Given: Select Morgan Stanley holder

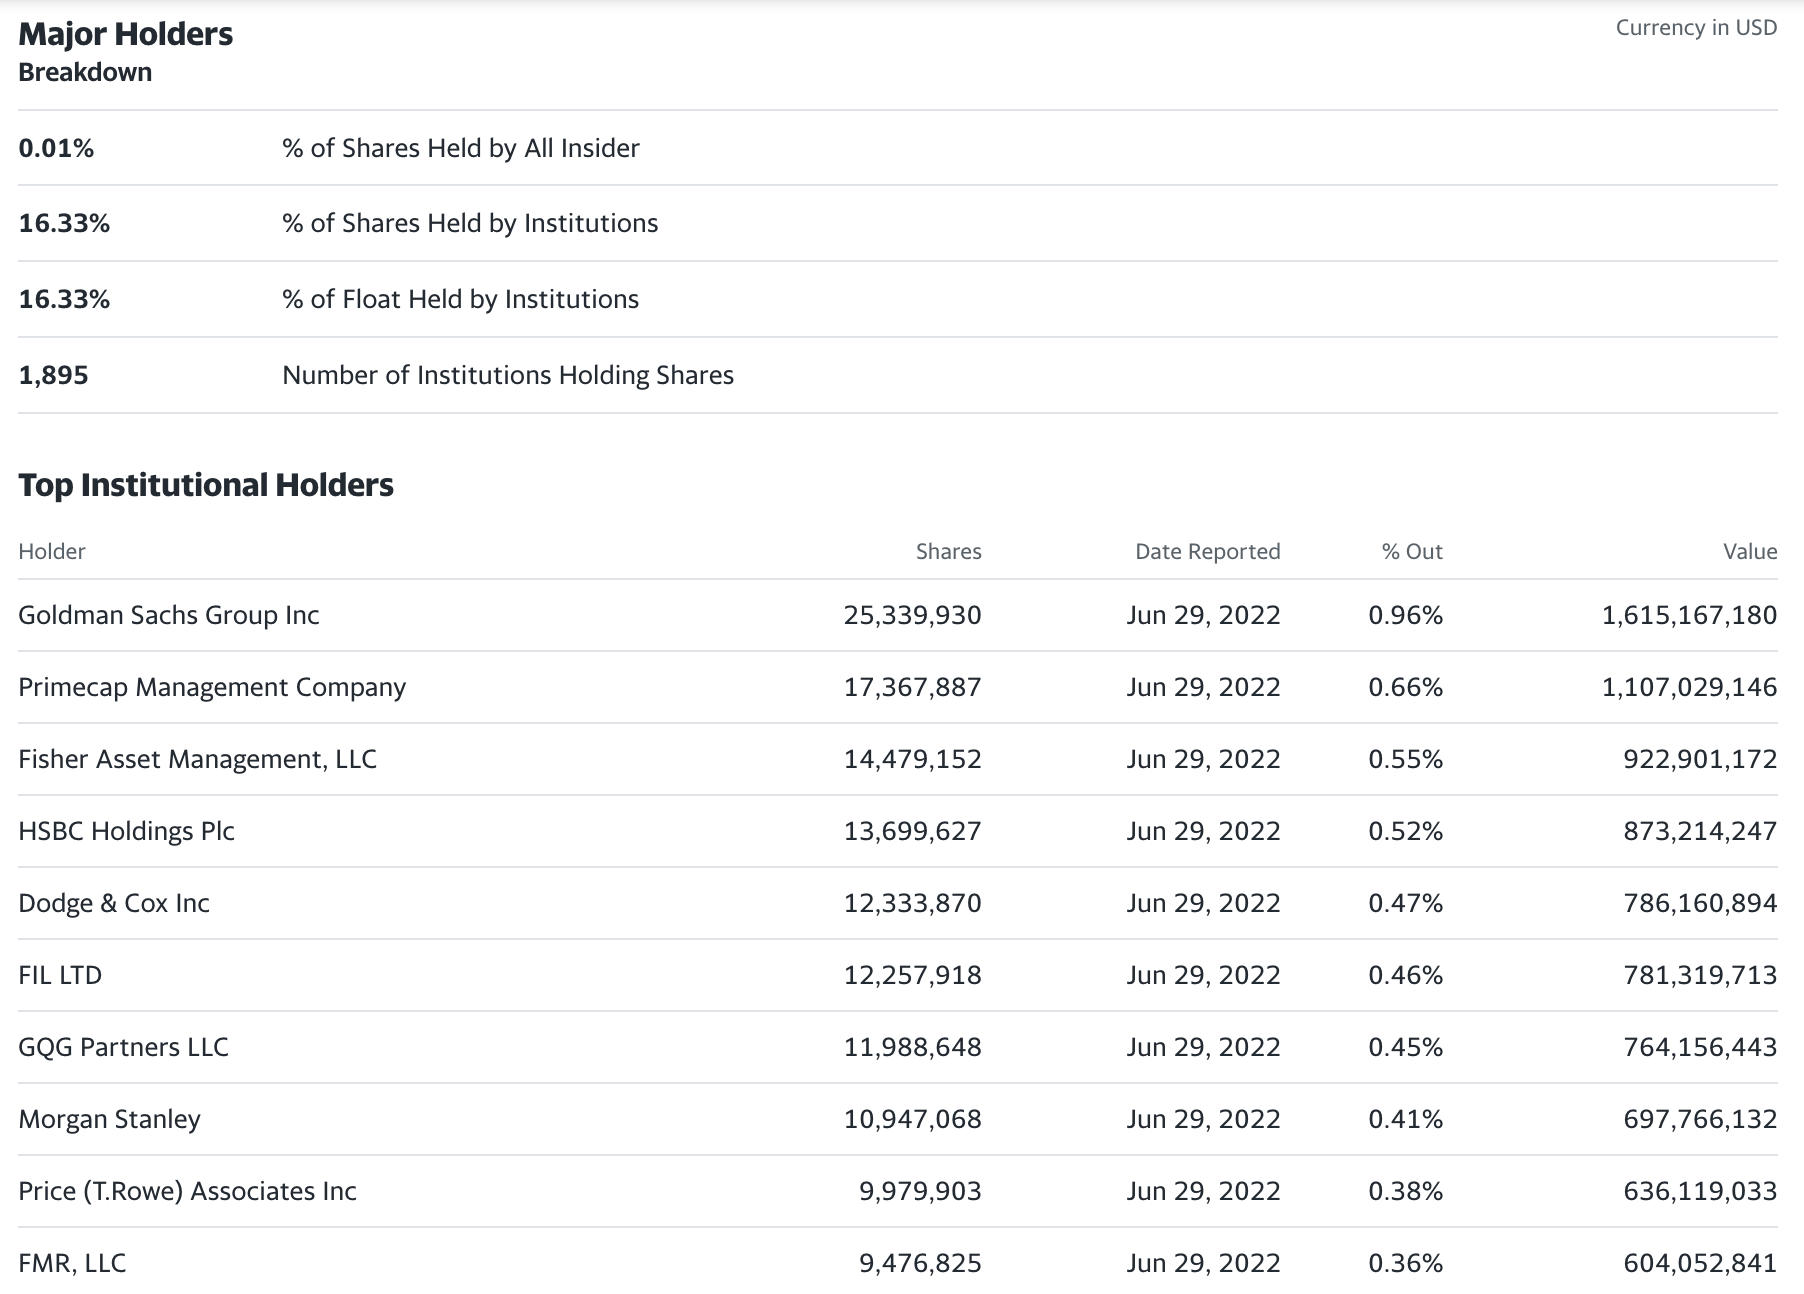Looking at the screenshot, I should 110,1119.
